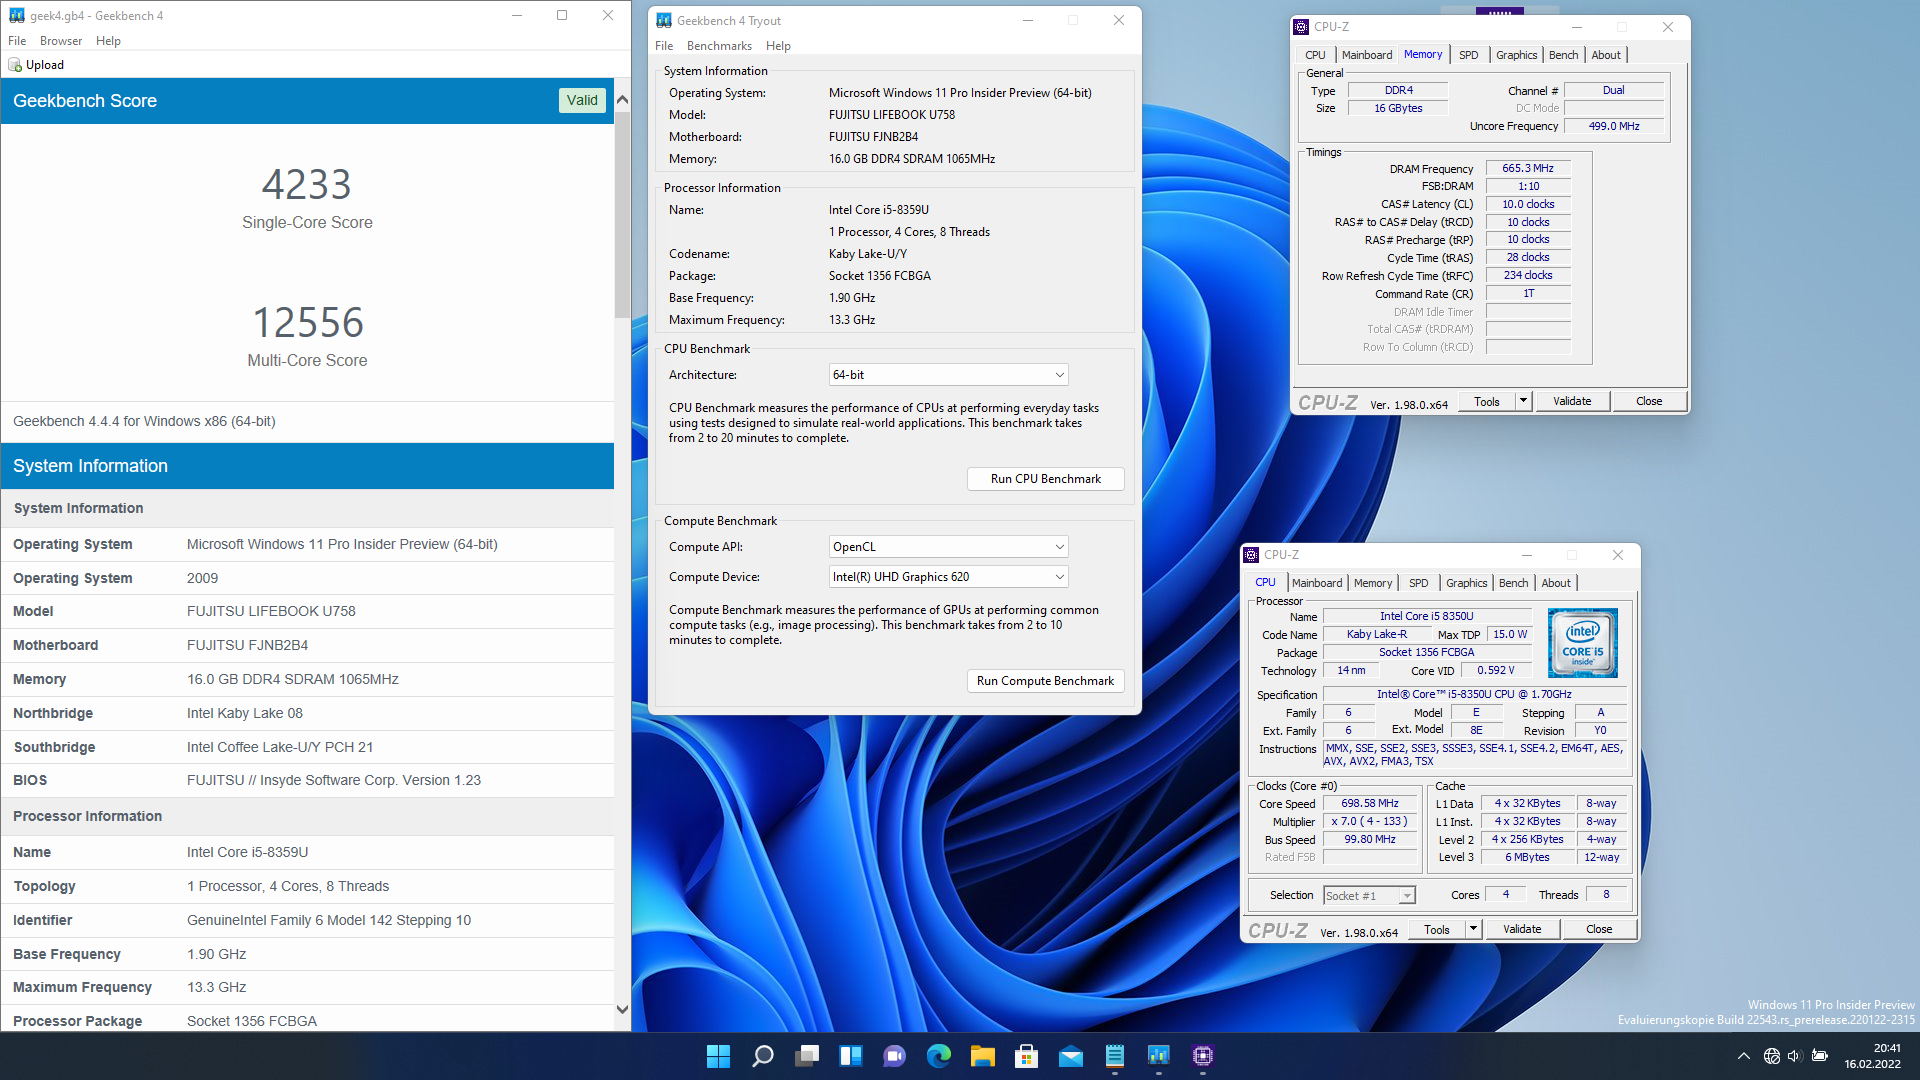Switch to Mainboard tab in upper CPU-Z
This screenshot has height=1080, width=1920.
tap(1366, 55)
